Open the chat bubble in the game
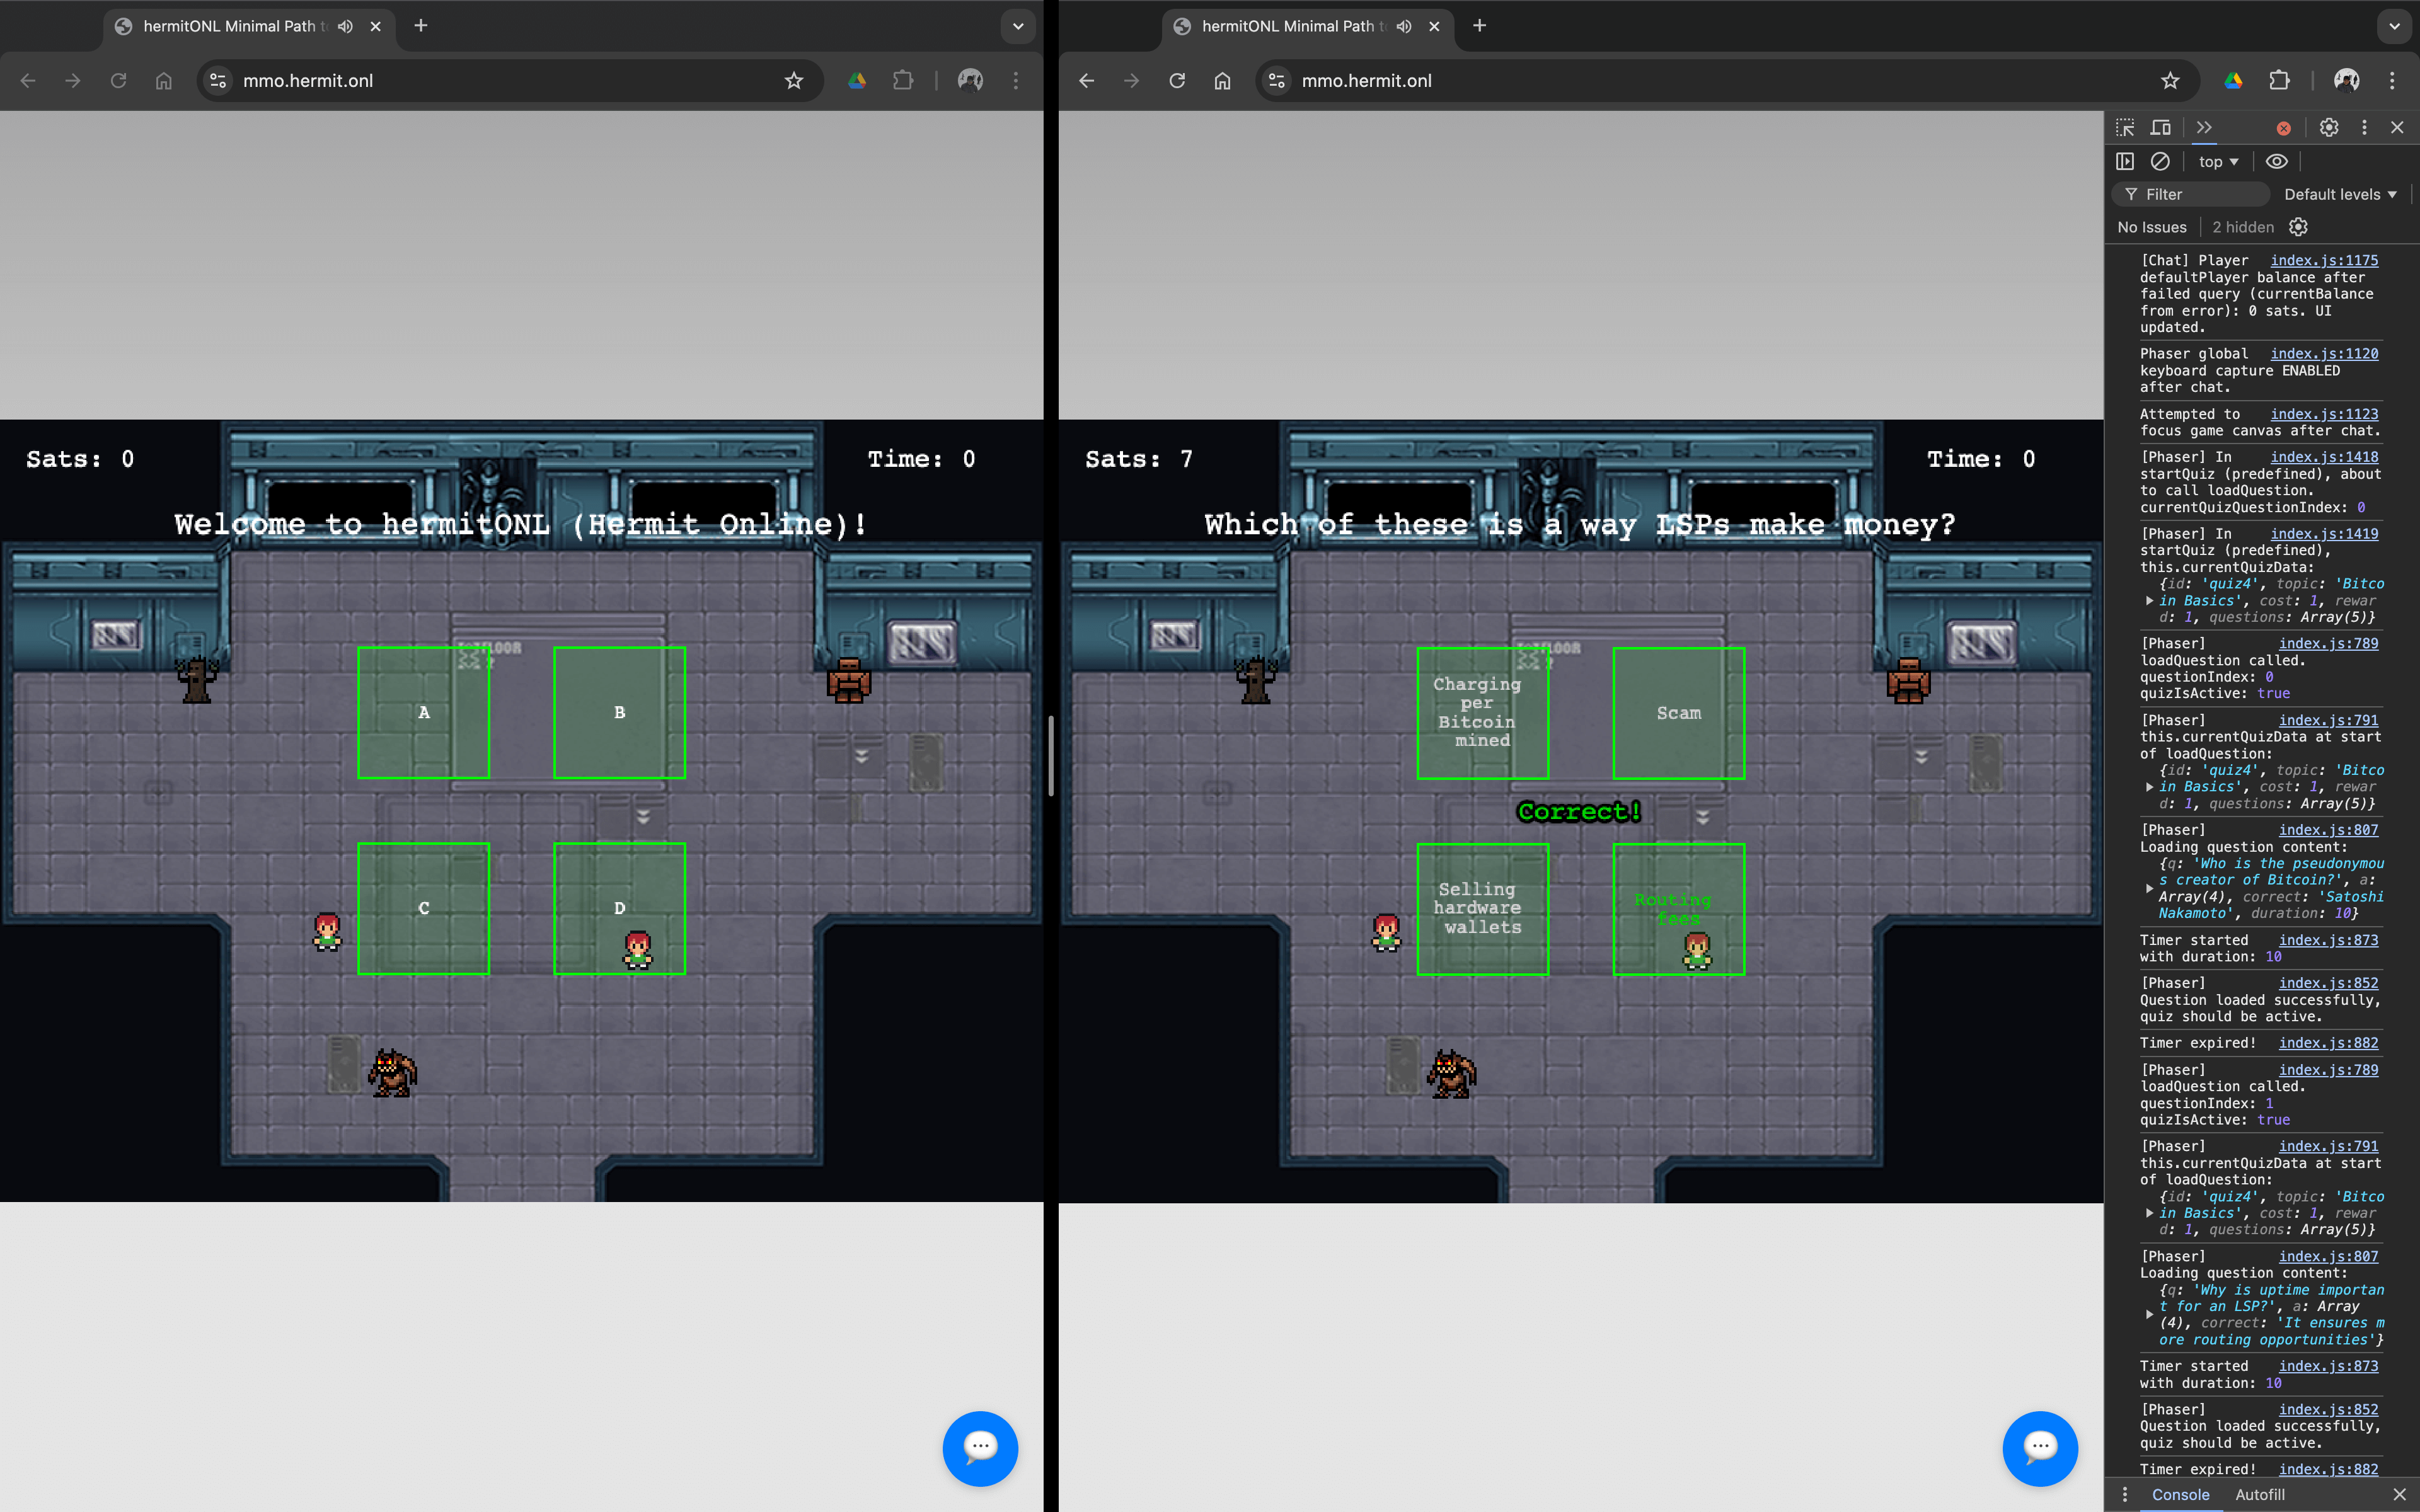The width and height of the screenshot is (2420, 1512). [980, 1448]
